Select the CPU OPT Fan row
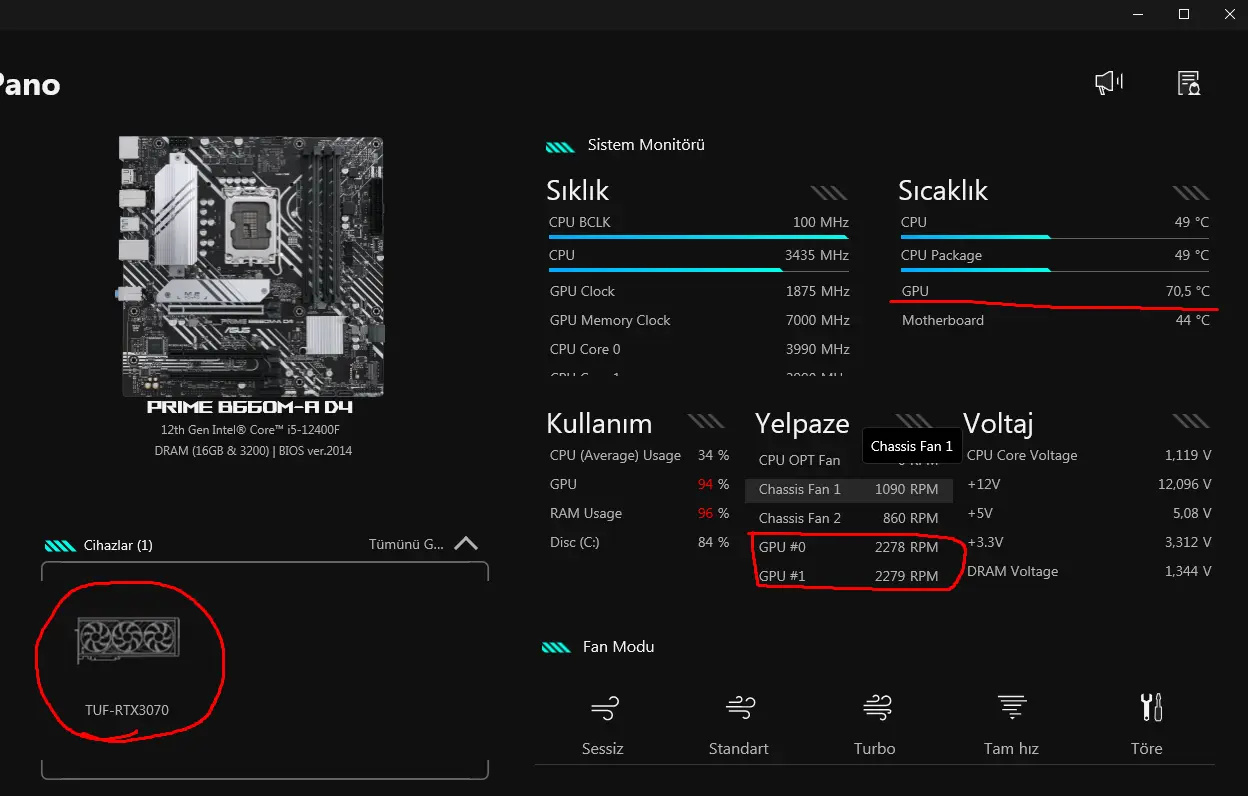The height and width of the screenshot is (796, 1248). [848, 461]
